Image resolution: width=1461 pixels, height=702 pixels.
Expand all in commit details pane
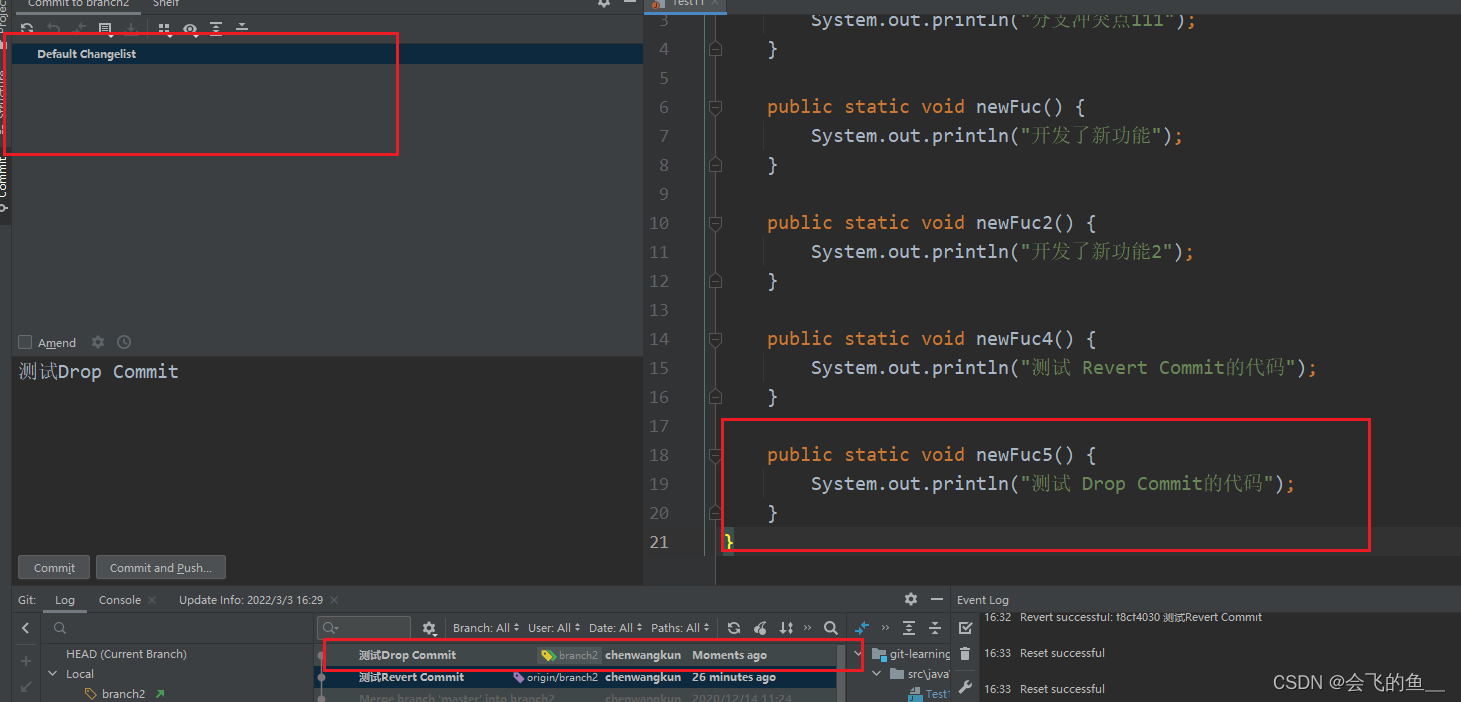(x=909, y=628)
